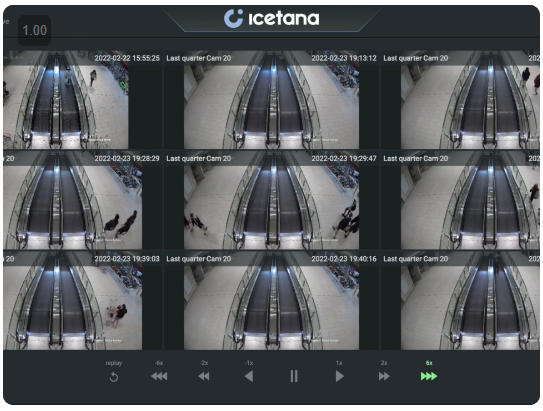
Task: Click the 1.00 value badge
Action: [x=35, y=30]
